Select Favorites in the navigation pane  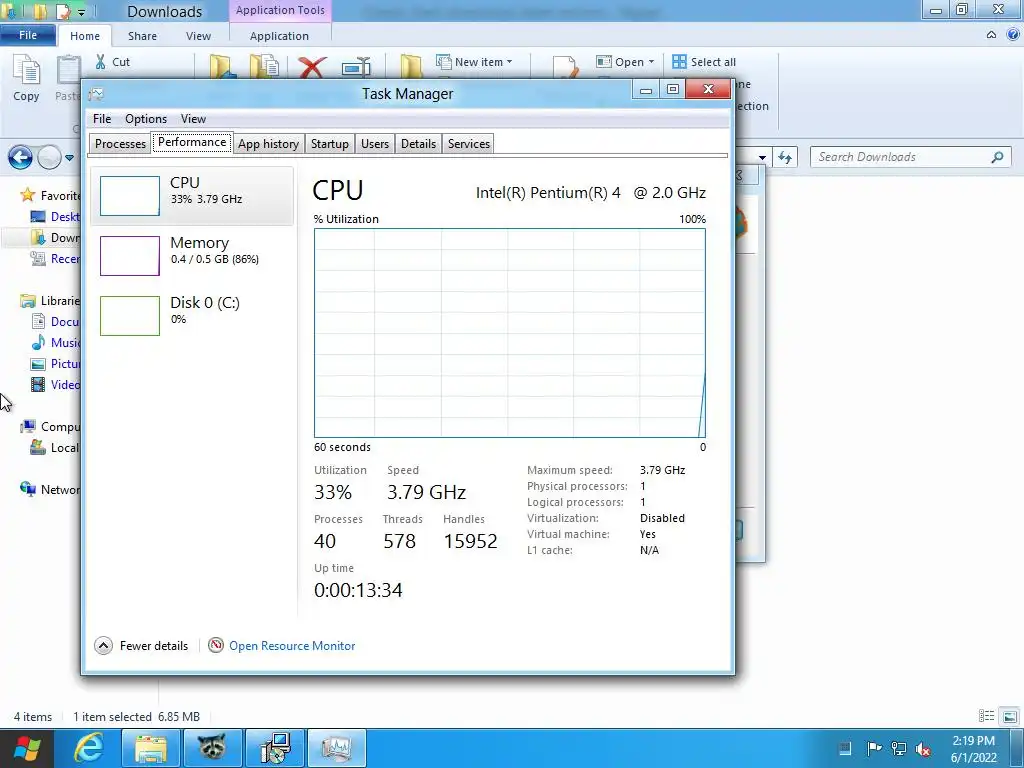click(50, 195)
